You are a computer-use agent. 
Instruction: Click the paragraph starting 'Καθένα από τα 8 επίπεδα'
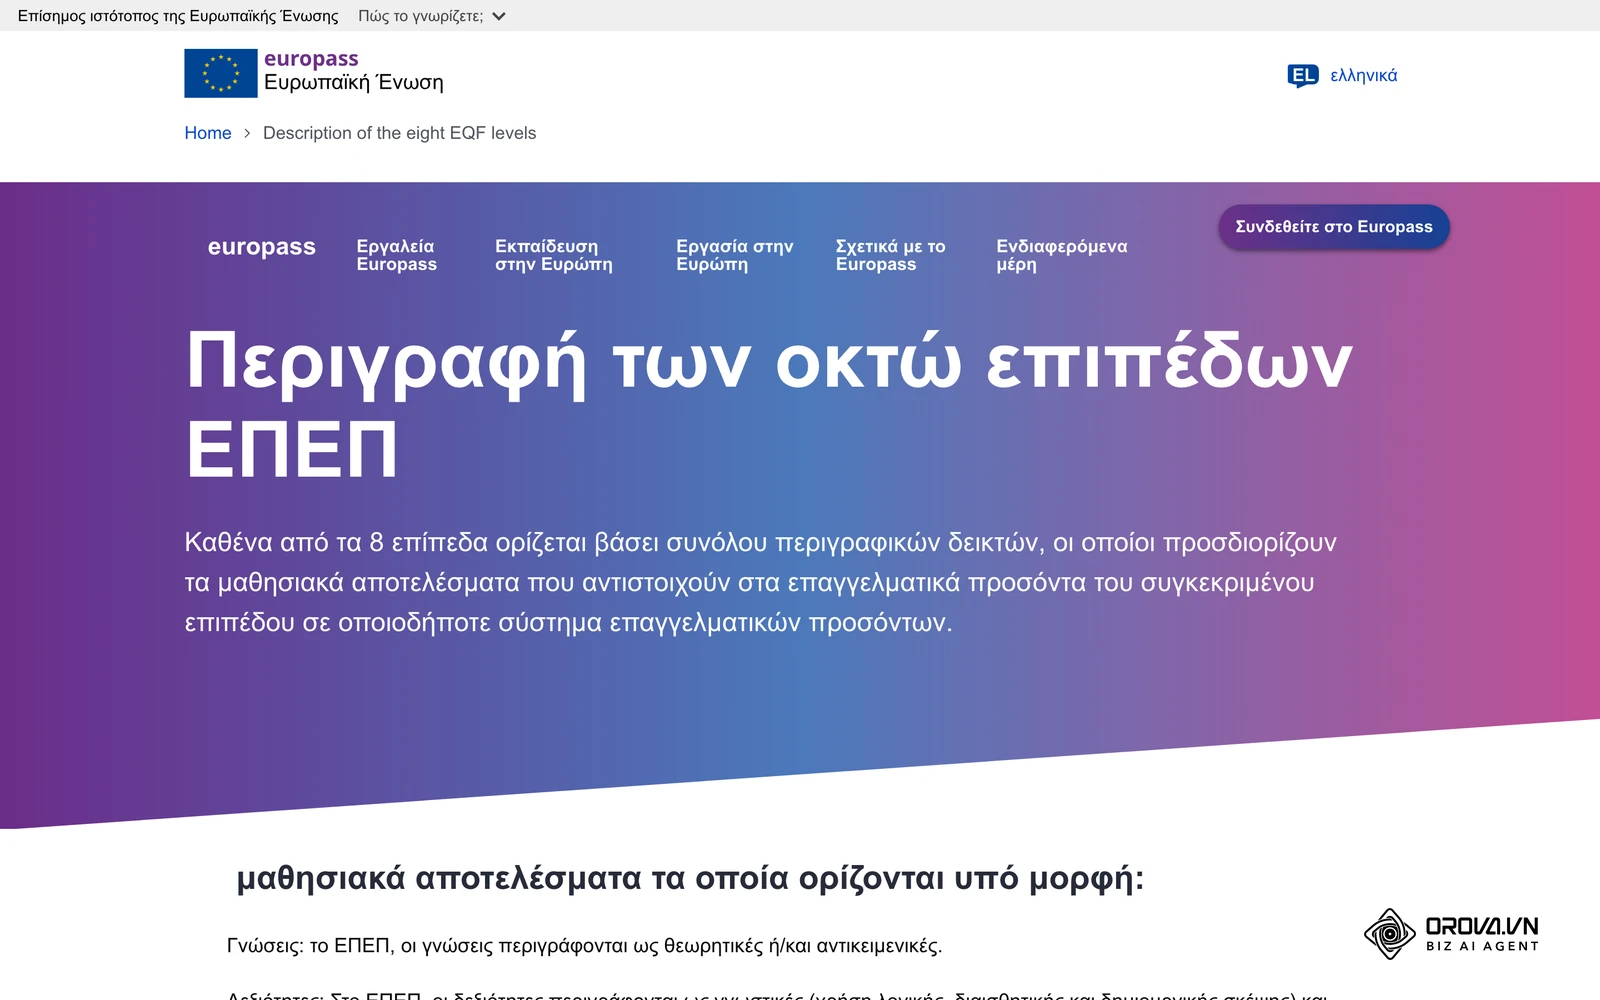pyautogui.click(x=760, y=583)
